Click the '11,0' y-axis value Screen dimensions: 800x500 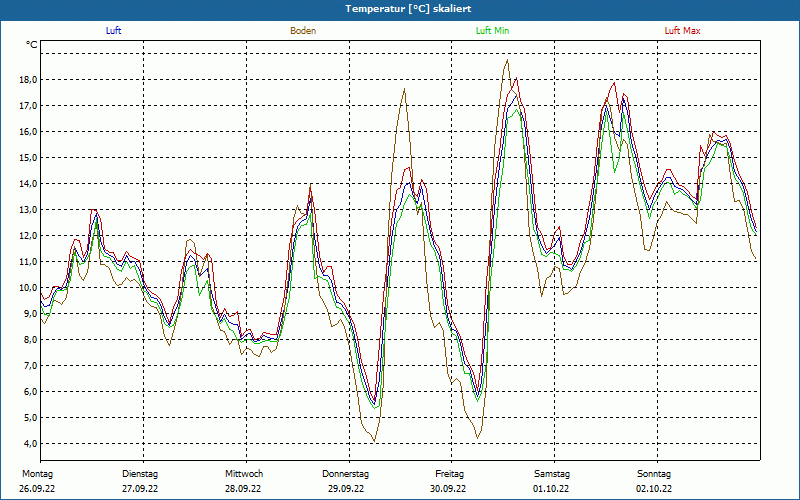point(29,262)
